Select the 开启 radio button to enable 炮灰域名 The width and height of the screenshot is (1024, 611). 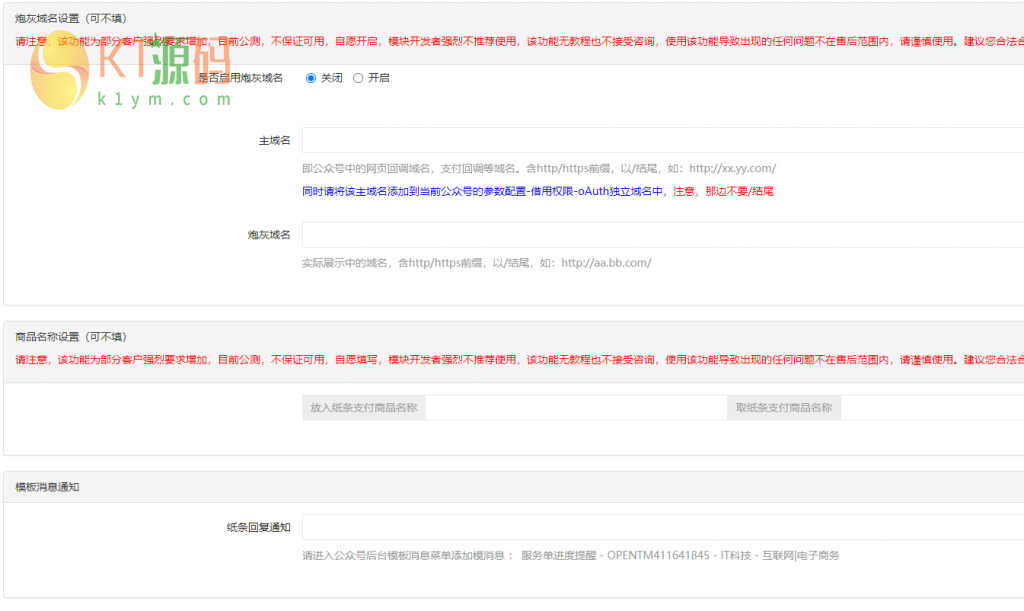pyautogui.click(x=358, y=77)
